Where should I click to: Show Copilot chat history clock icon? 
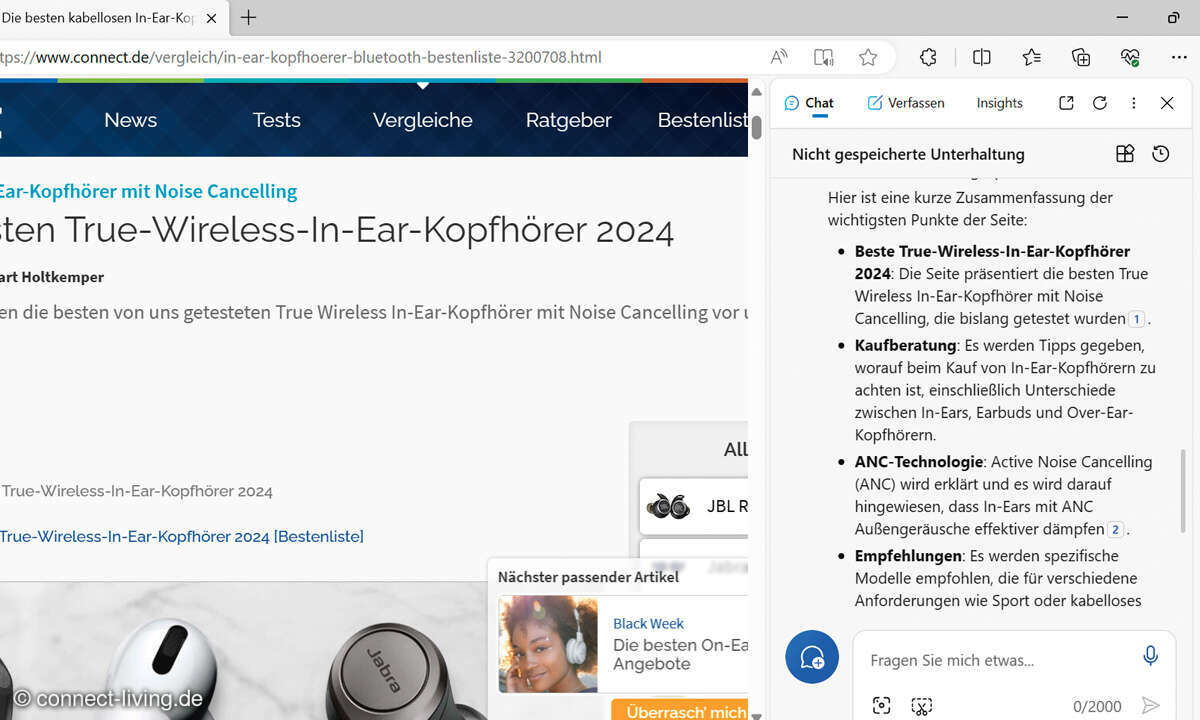tap(1160, 154)
